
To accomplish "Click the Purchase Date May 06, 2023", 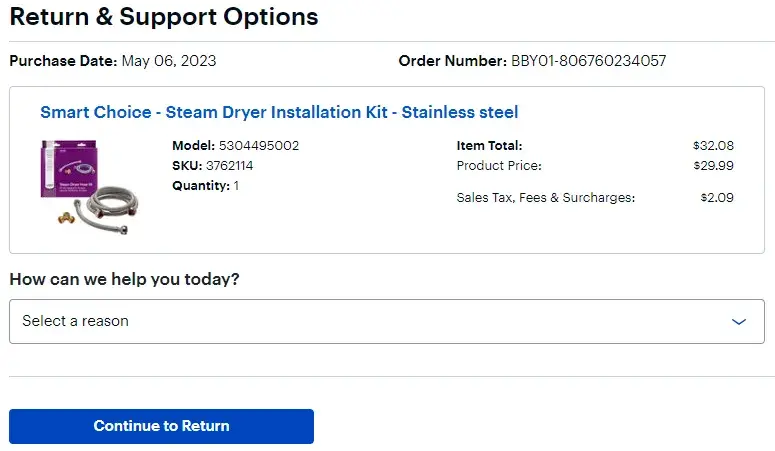I will click(168, 61).
